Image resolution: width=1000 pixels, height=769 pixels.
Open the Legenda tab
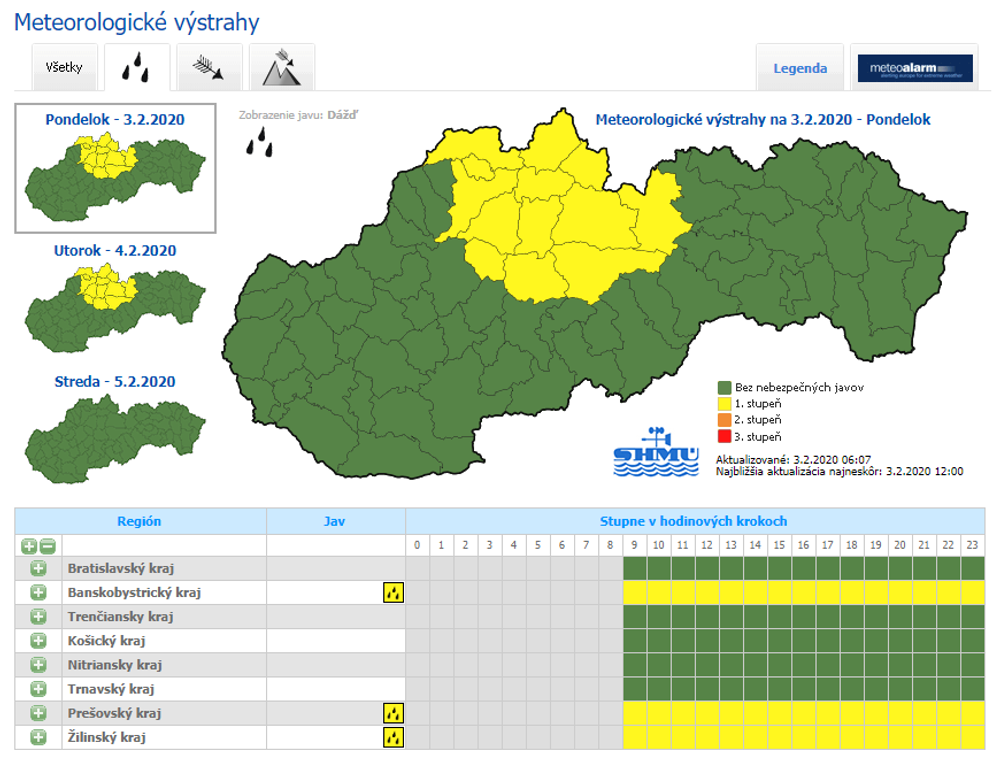[800, 69]
